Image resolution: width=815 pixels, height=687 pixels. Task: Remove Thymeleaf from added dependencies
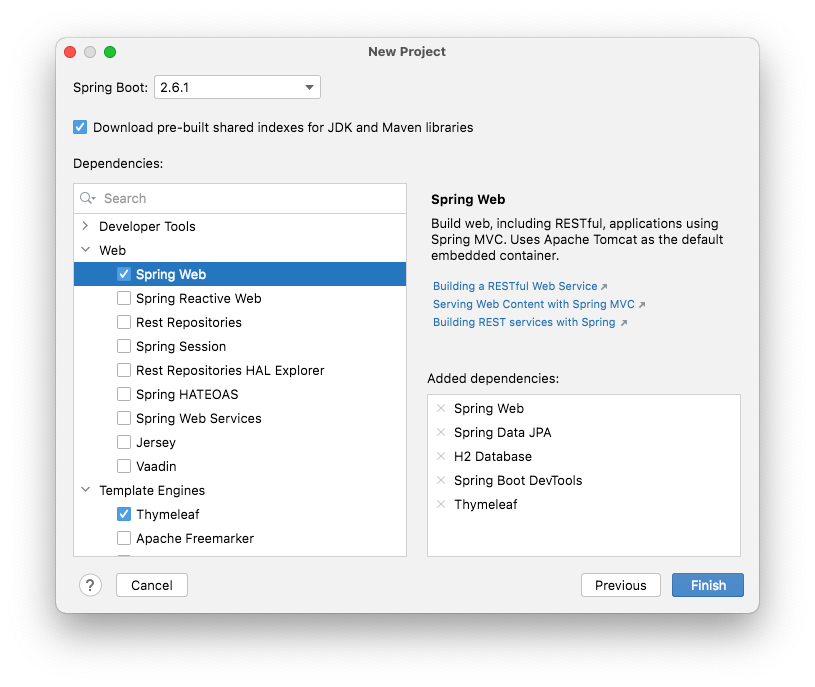[x=441, y=504]
